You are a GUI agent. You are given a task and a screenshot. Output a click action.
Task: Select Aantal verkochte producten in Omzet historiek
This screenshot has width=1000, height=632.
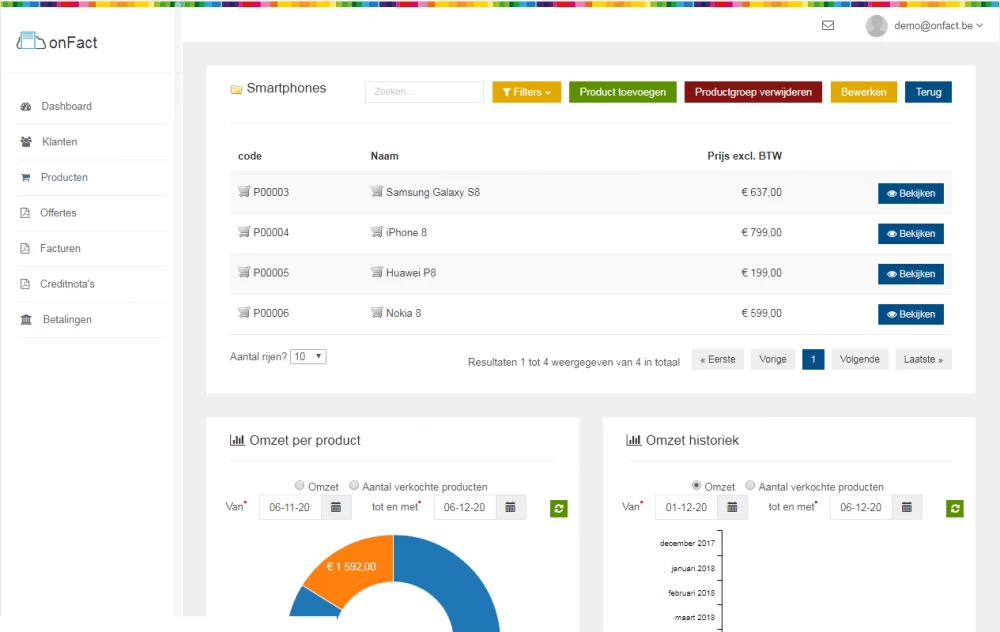[751, 486]
